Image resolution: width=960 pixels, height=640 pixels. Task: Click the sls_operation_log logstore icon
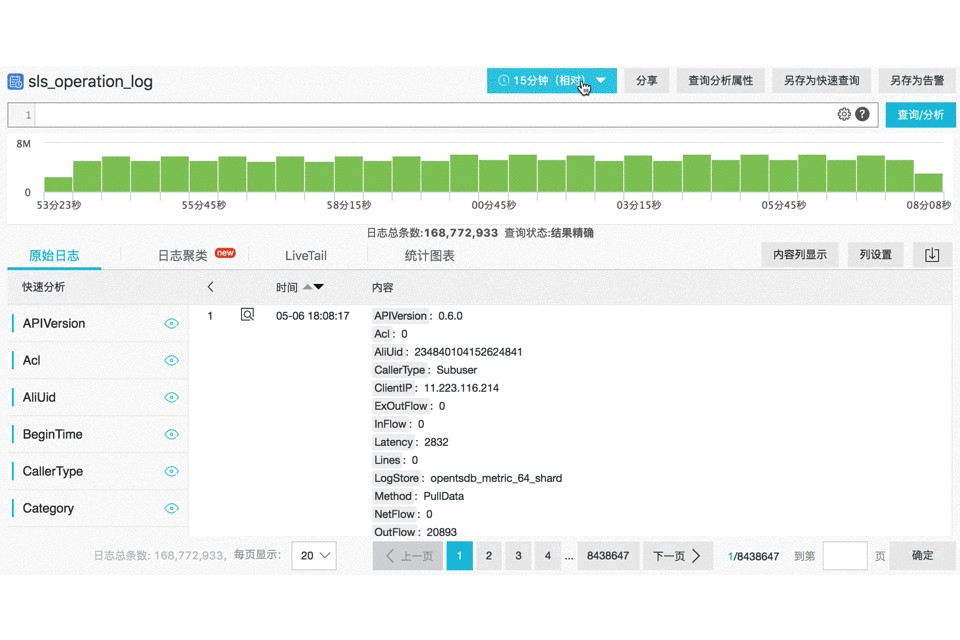[15, 81]
